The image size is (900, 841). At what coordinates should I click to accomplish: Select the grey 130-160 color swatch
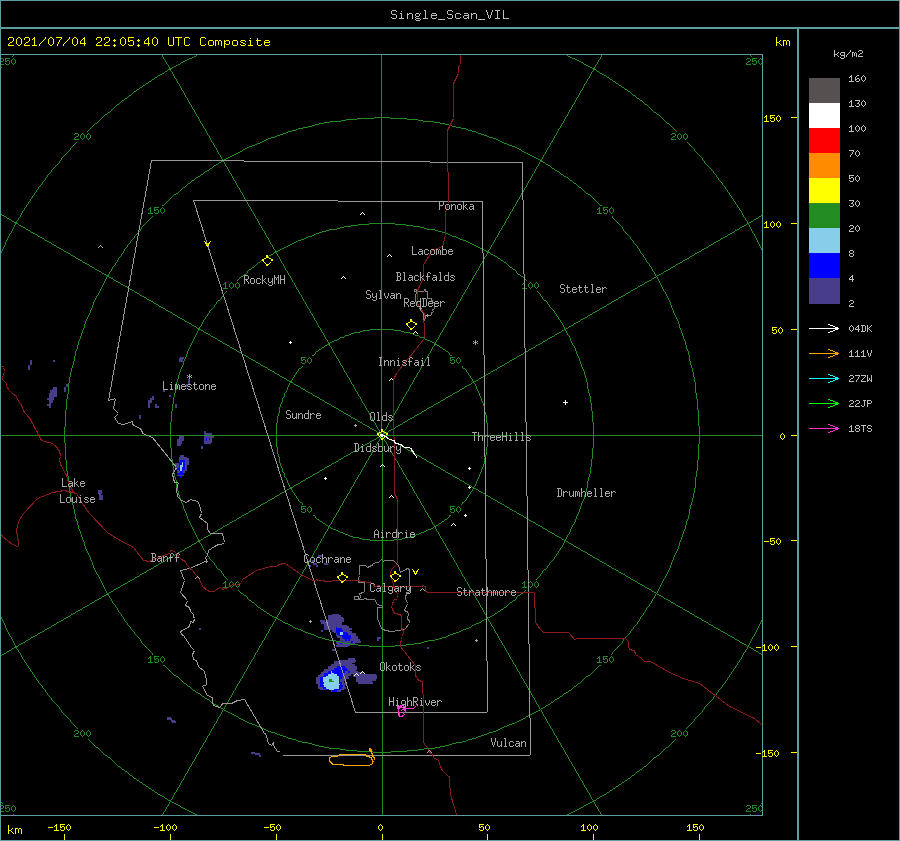824,91
